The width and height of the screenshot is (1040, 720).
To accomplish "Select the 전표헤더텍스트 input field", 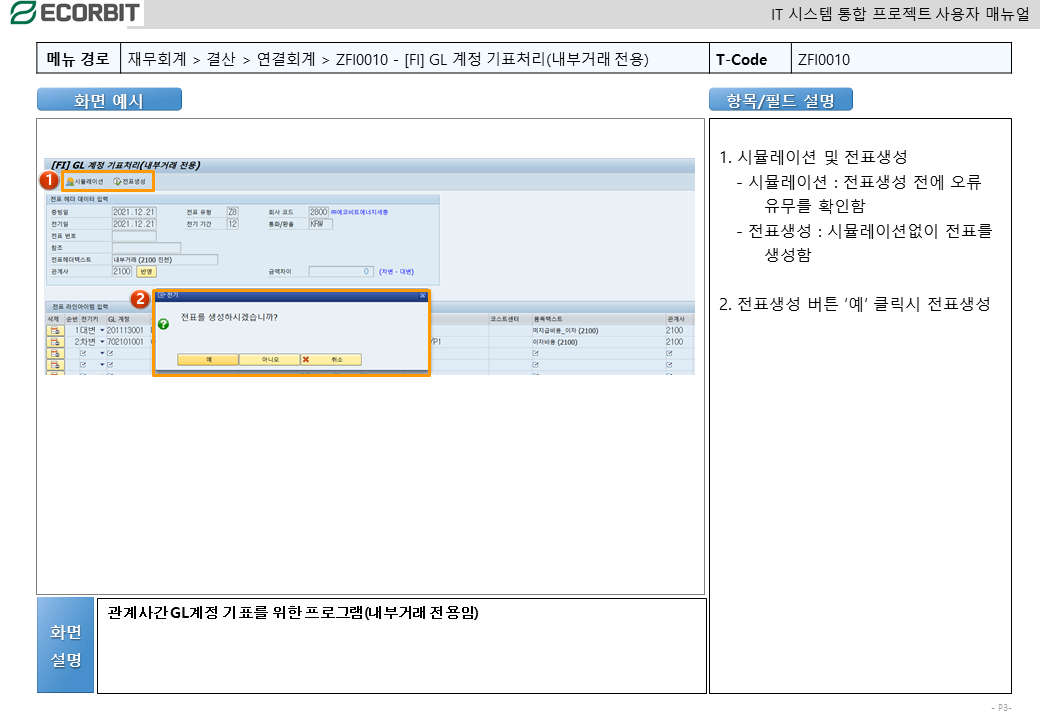I will pos(164,259).
